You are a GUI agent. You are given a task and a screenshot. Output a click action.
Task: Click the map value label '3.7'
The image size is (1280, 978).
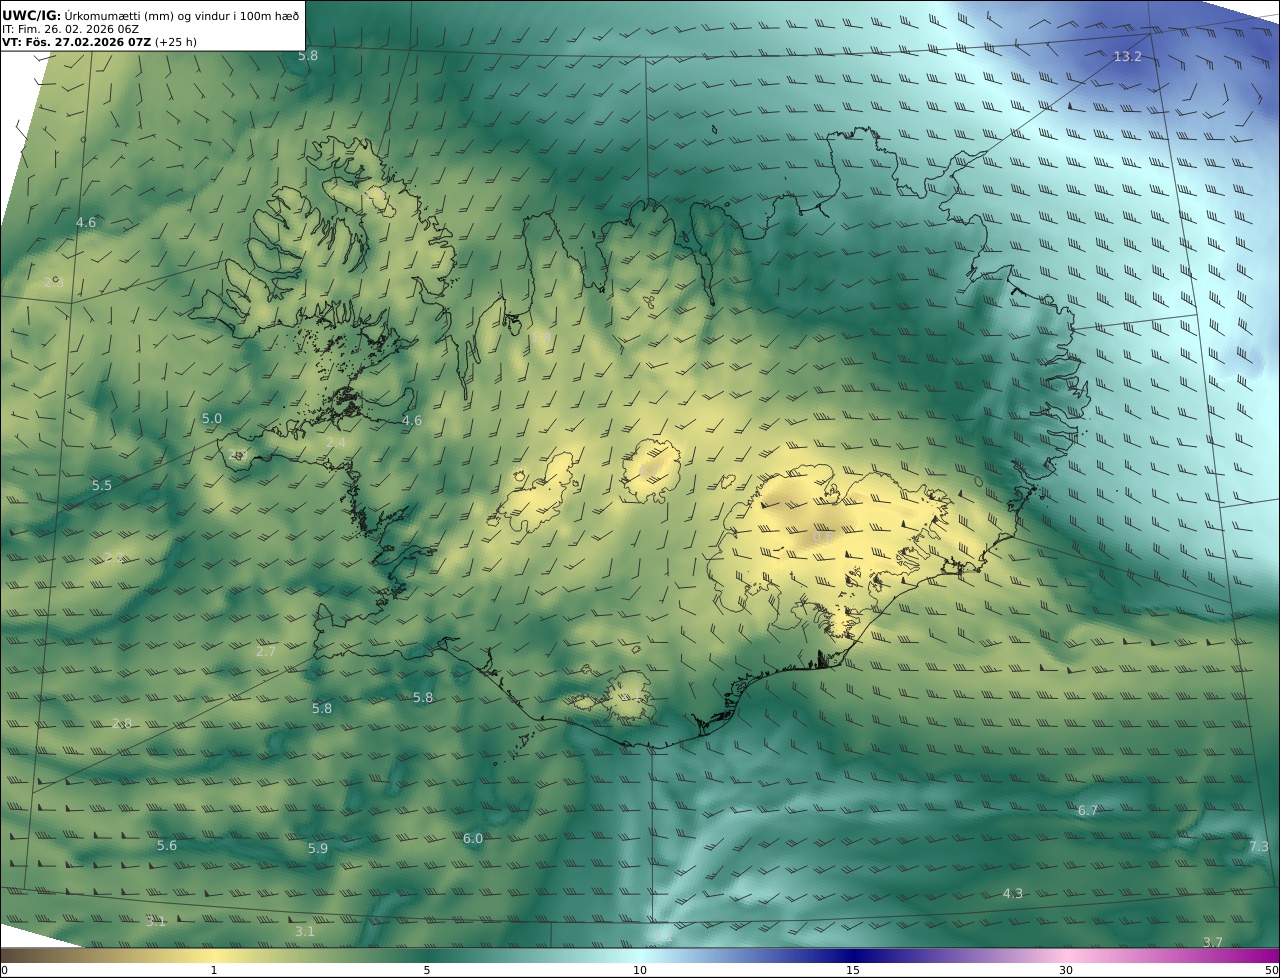click(1213, 942)
